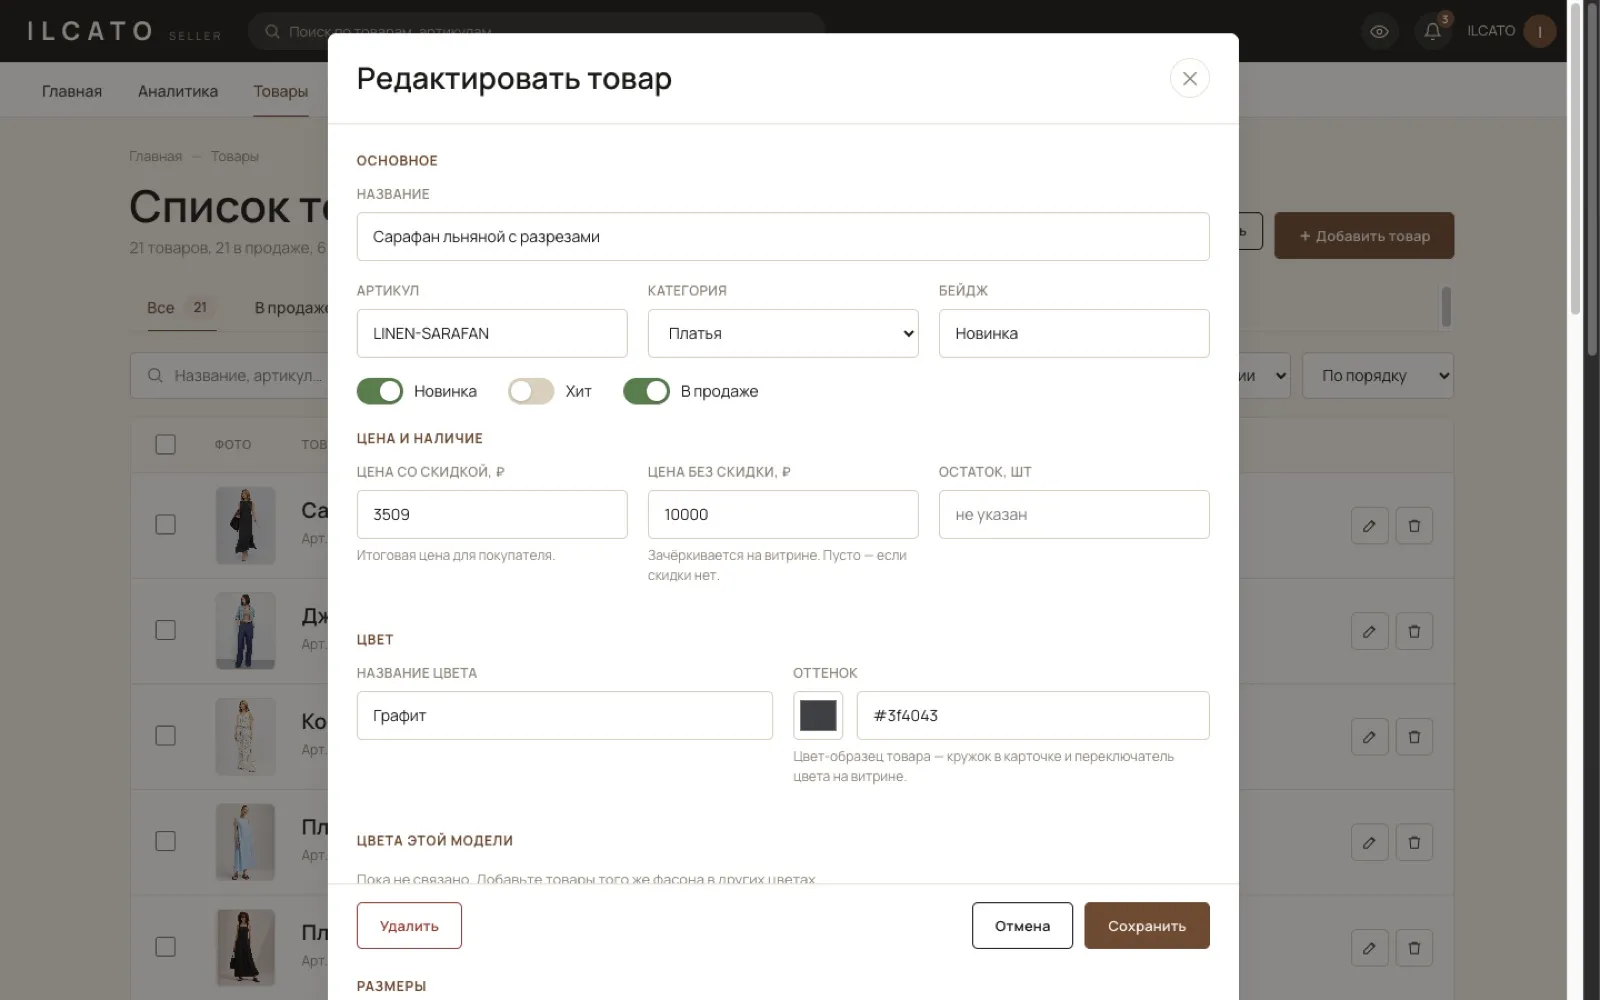The width and height of the screenshot is (1600, 1000).
Task: Open partially hidden filter dropdown beside sort
Action: [x=1264, y=376]
